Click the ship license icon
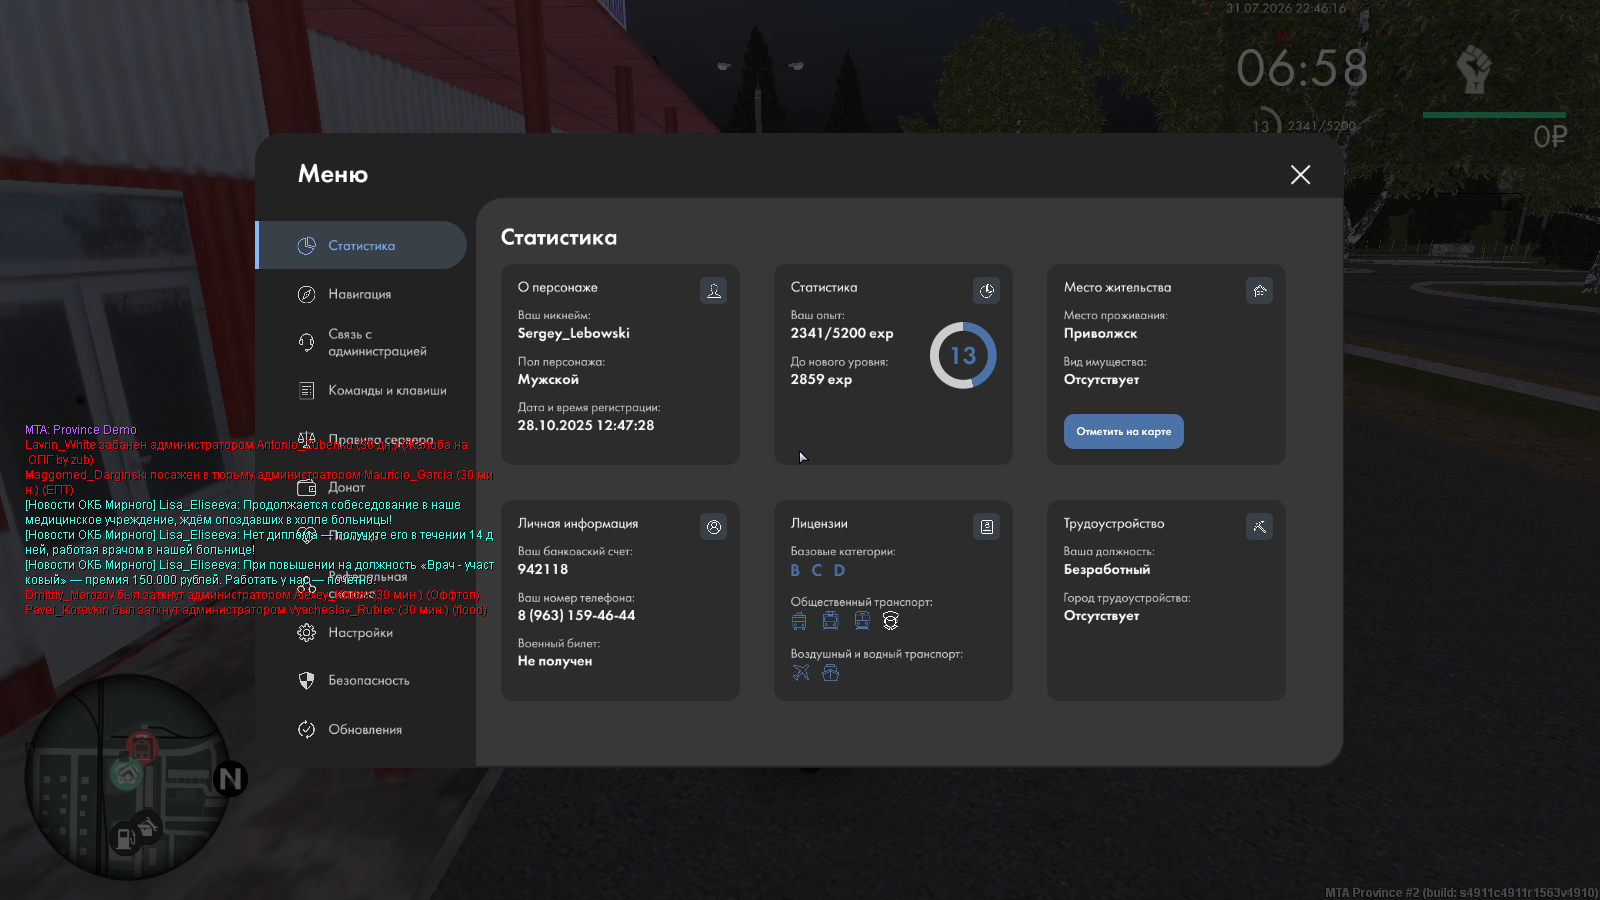1600x900 pixels. point(830,672)
